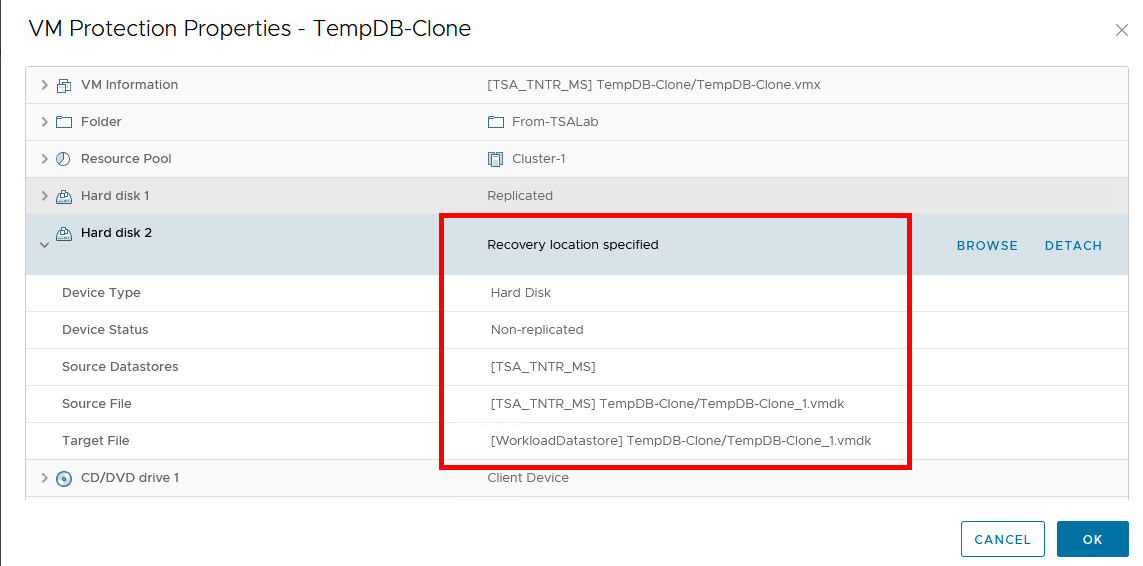Click the Resource Pool icon
The width and height of the screenshot is (1143, 566).
pos(64,159)
